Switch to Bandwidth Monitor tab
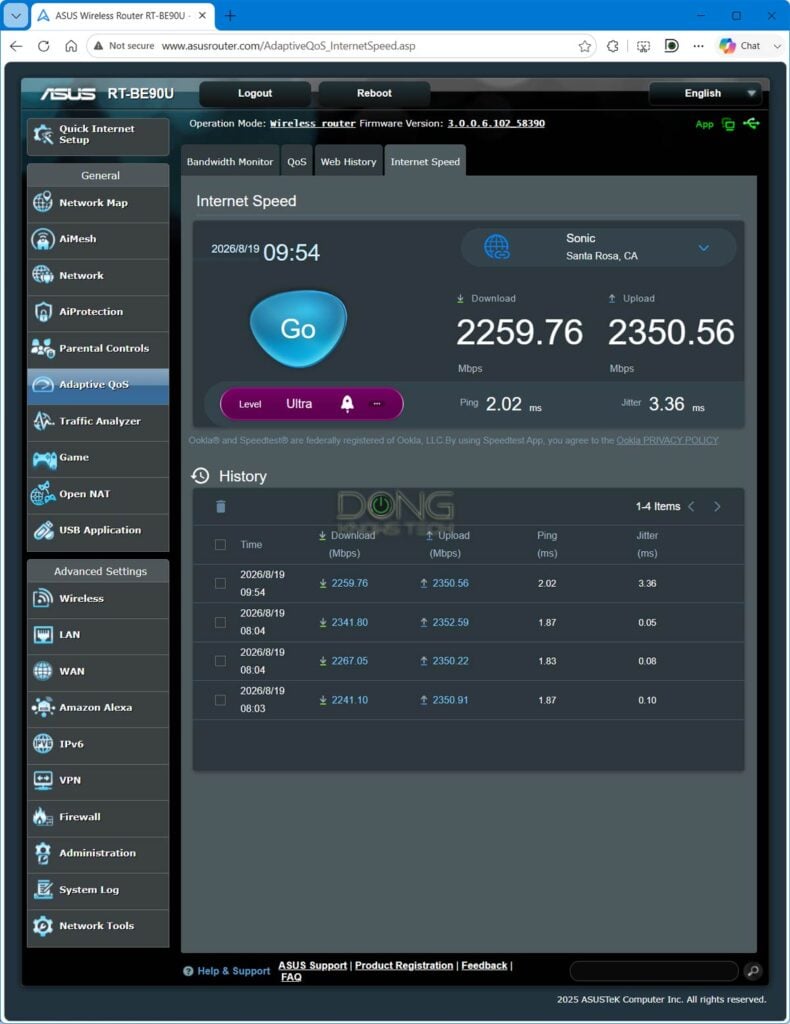Viewport: 790px width, 1024px height. [230, 161]
